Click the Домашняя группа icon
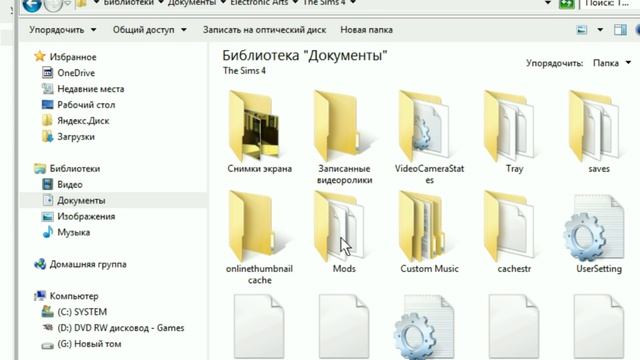Viewport: 640px width, 360px height. (40, 264)
